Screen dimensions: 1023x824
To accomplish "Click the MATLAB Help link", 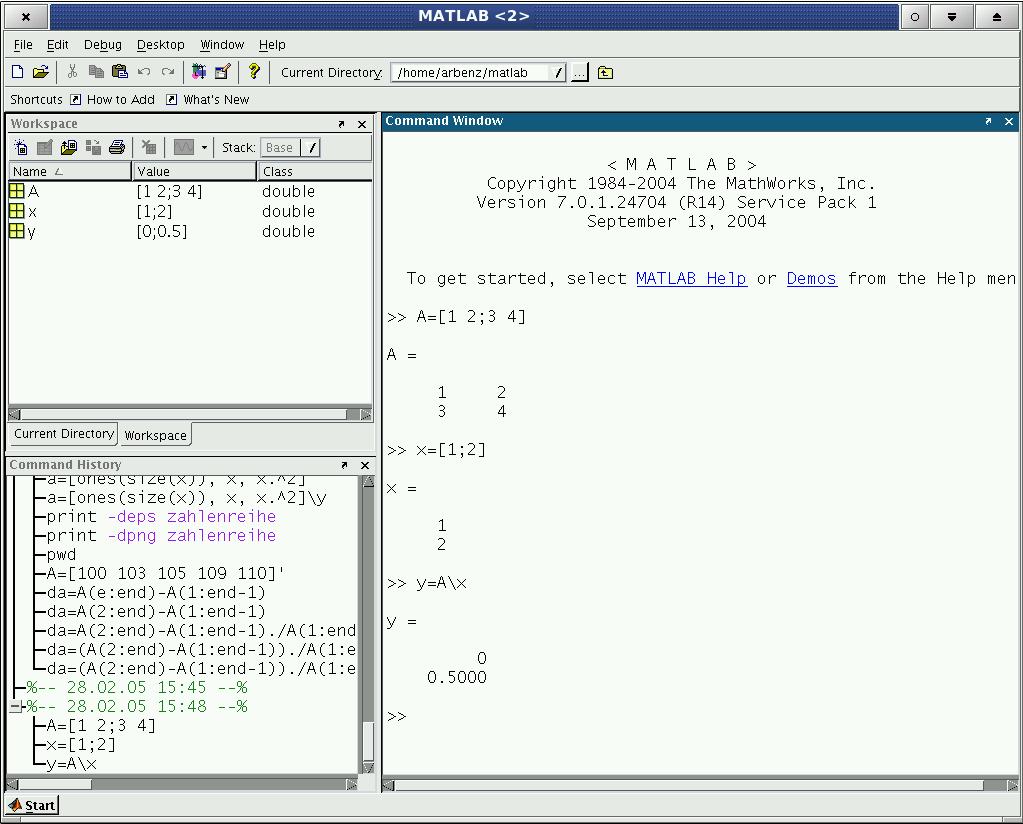I will [691, 279].
